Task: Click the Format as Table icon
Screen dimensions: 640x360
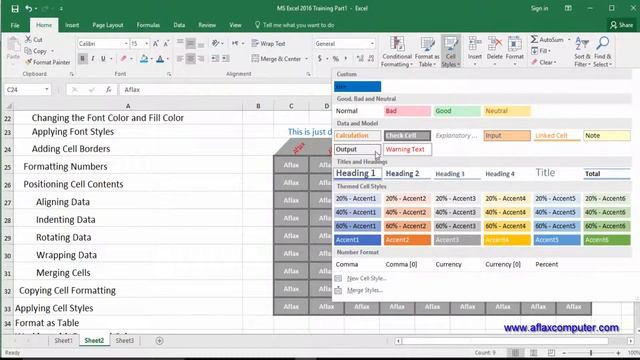Action: tap(427, 44)
